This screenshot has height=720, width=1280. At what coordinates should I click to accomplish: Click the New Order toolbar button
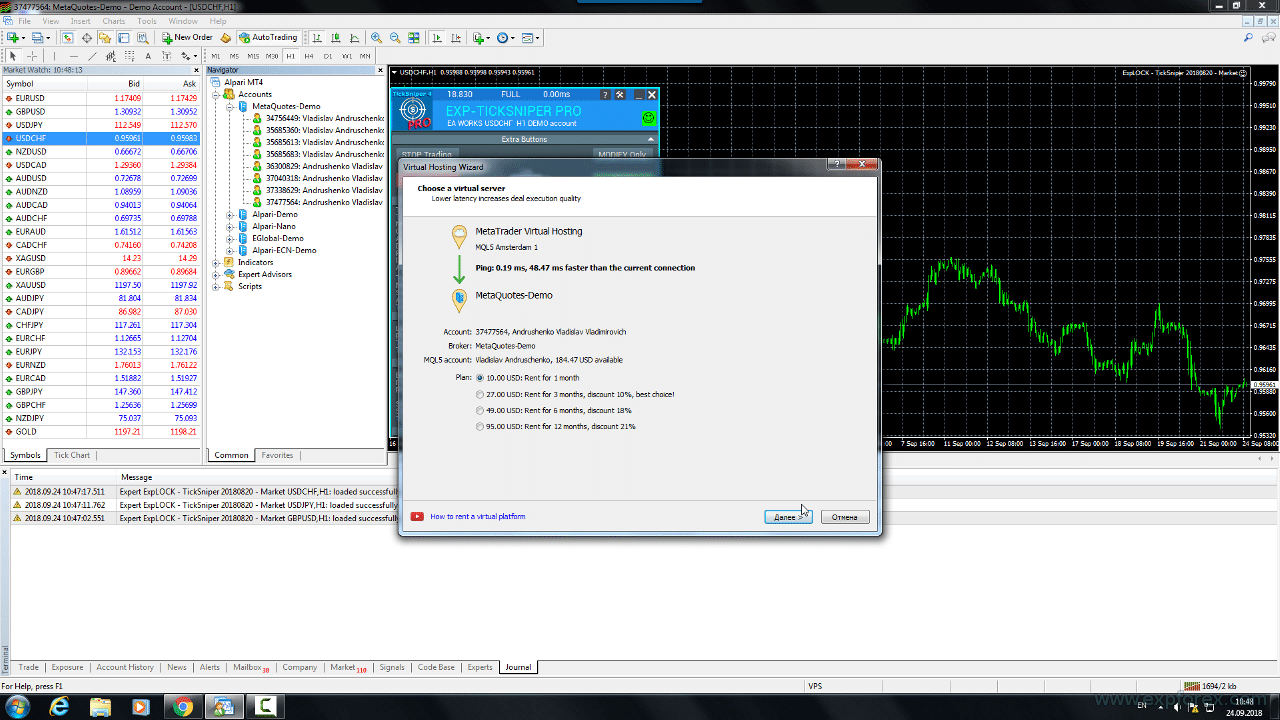pyautogui.click(x=188, y=38)
